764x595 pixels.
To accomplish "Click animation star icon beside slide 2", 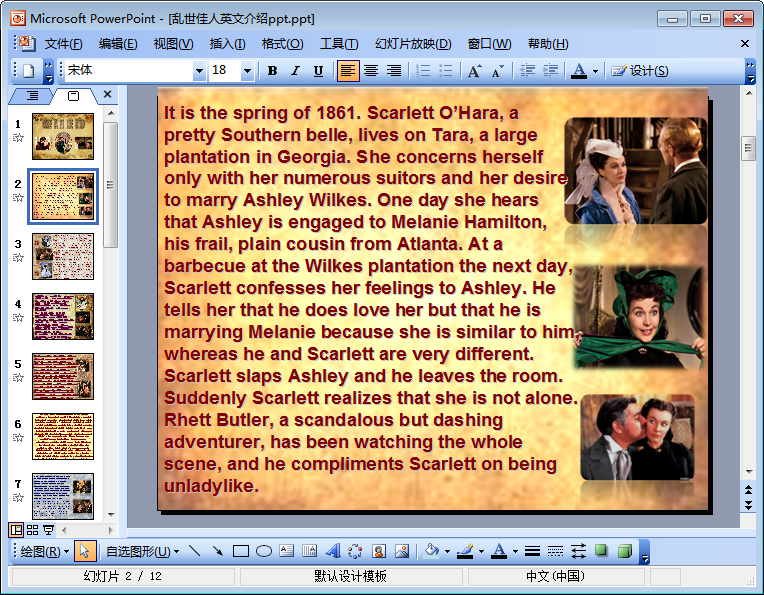I will [x=18, y=197].
